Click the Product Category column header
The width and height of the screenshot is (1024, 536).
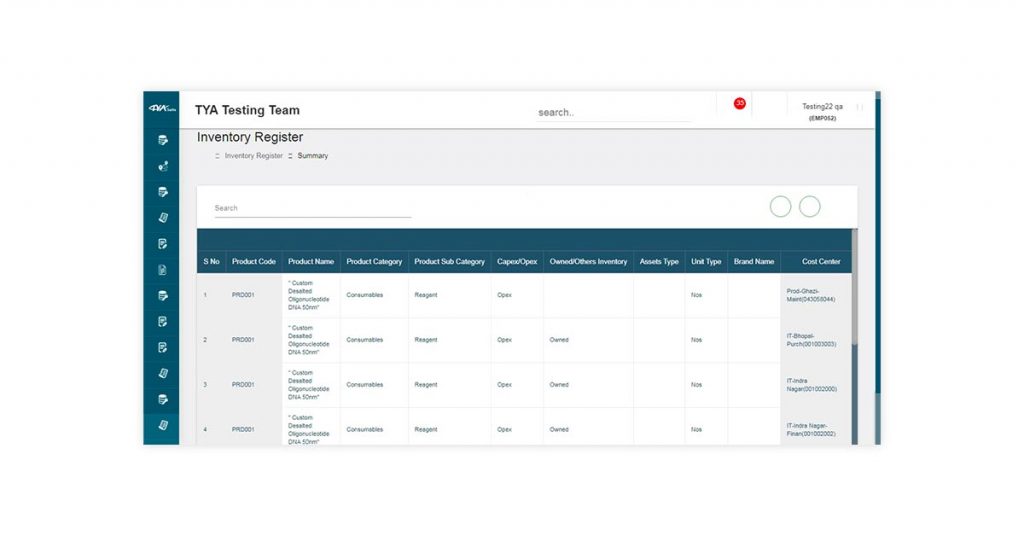(x=374, y=262)
